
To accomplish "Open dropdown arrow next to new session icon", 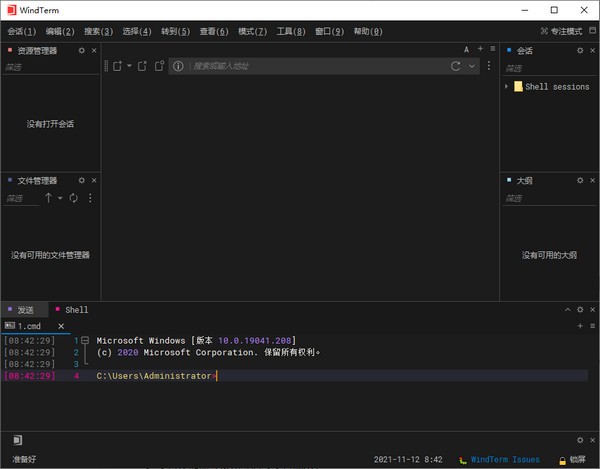I will click(x=129, y=66).
